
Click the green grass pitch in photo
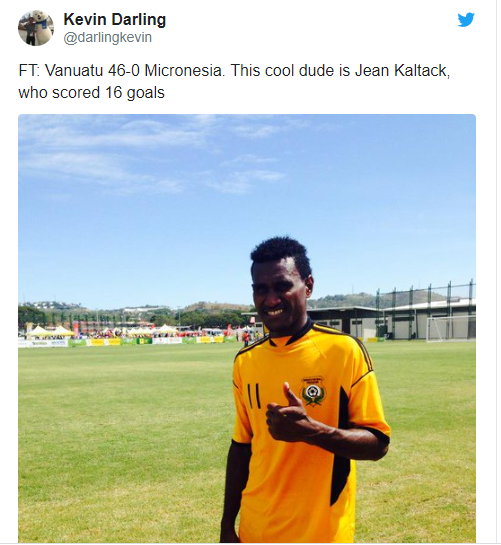pyautogui.click(x=122, y=434)
